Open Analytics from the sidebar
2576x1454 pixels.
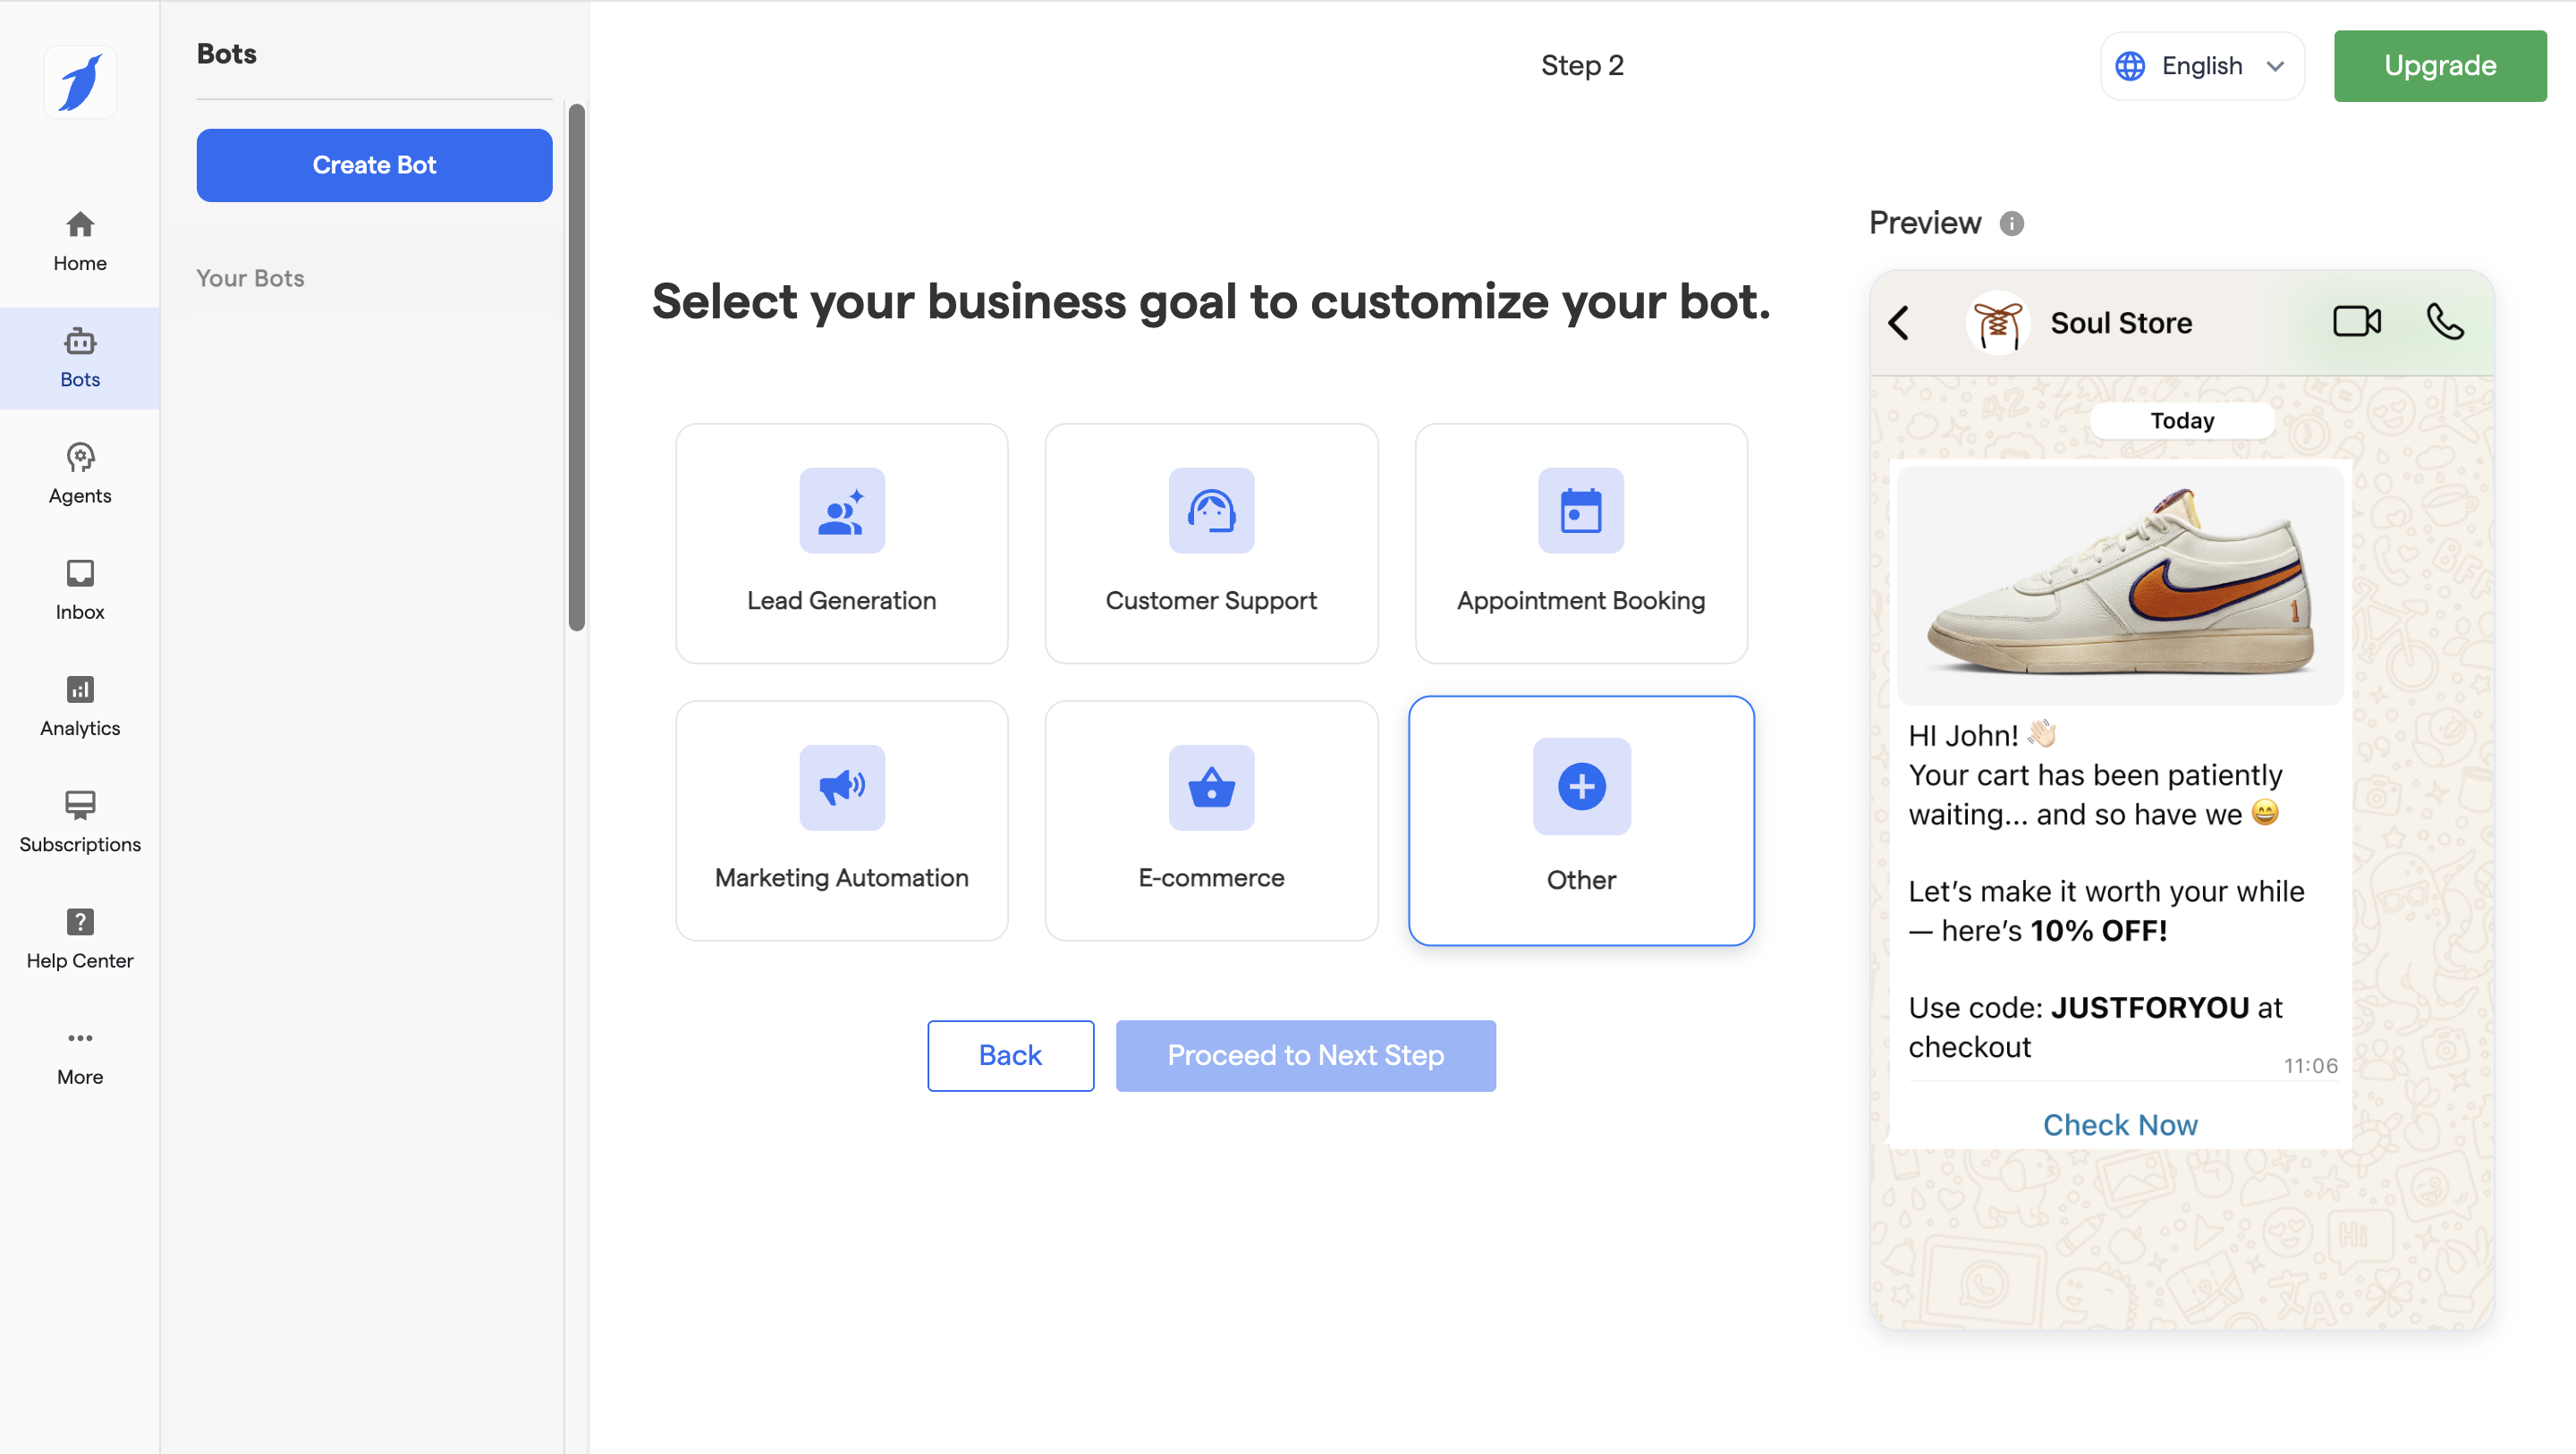pyautogui.click(x=80, y=706)
